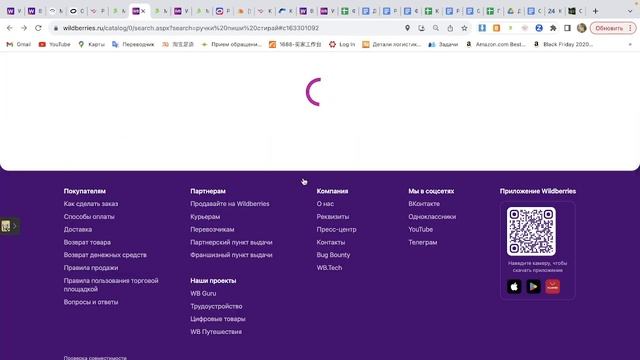Open Chrome's three-dot menu
The image size is (640, 360).
click(x=631, y=28)
